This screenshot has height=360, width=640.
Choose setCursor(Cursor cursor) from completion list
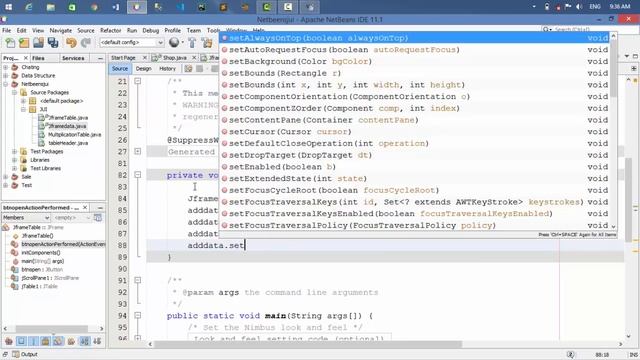pos(415,131)
